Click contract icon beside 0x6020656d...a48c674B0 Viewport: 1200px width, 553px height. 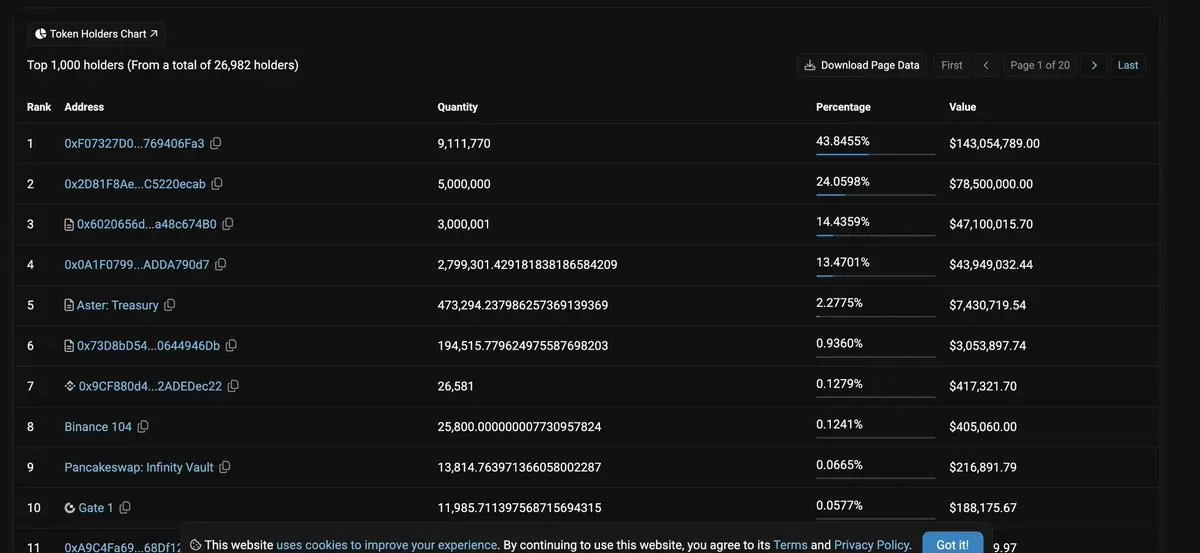coord(69,225)
